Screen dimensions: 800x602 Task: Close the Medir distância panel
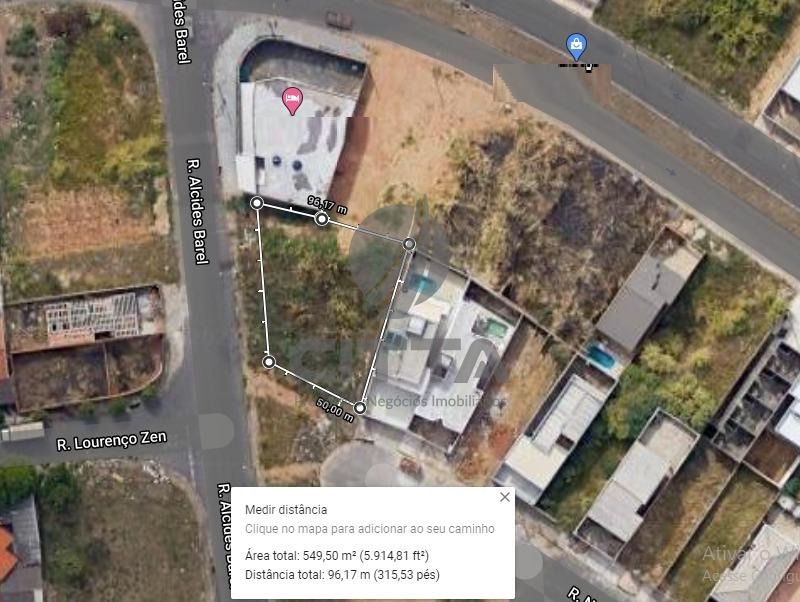click(x=505, y=497)
